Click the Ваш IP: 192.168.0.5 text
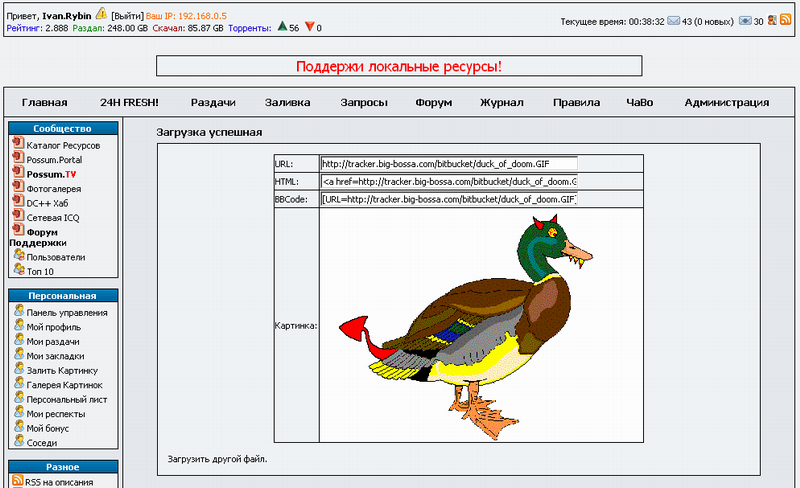Screen dimensions: 800x488 point(186,16)
